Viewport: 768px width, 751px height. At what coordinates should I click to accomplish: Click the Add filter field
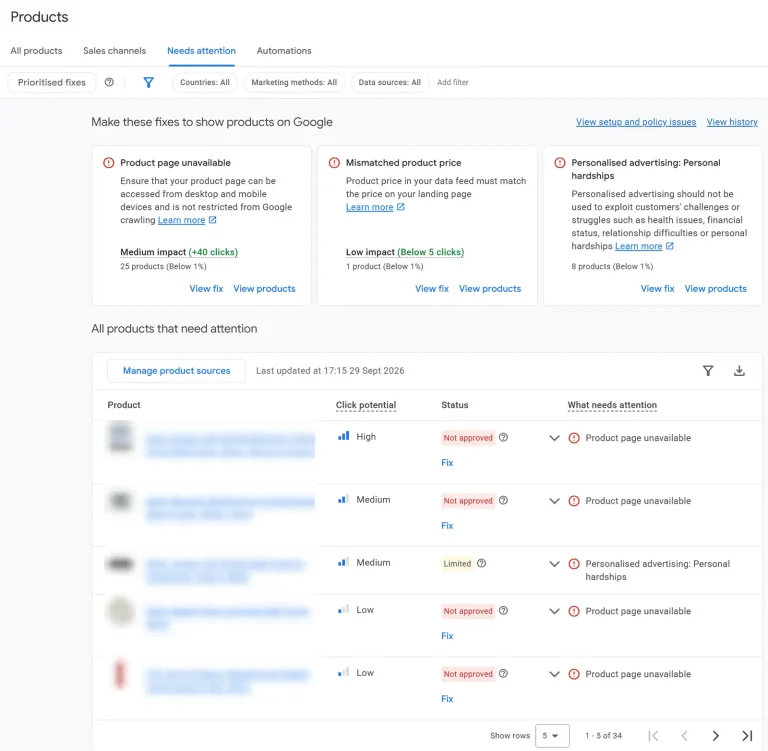tap(453, 82)
